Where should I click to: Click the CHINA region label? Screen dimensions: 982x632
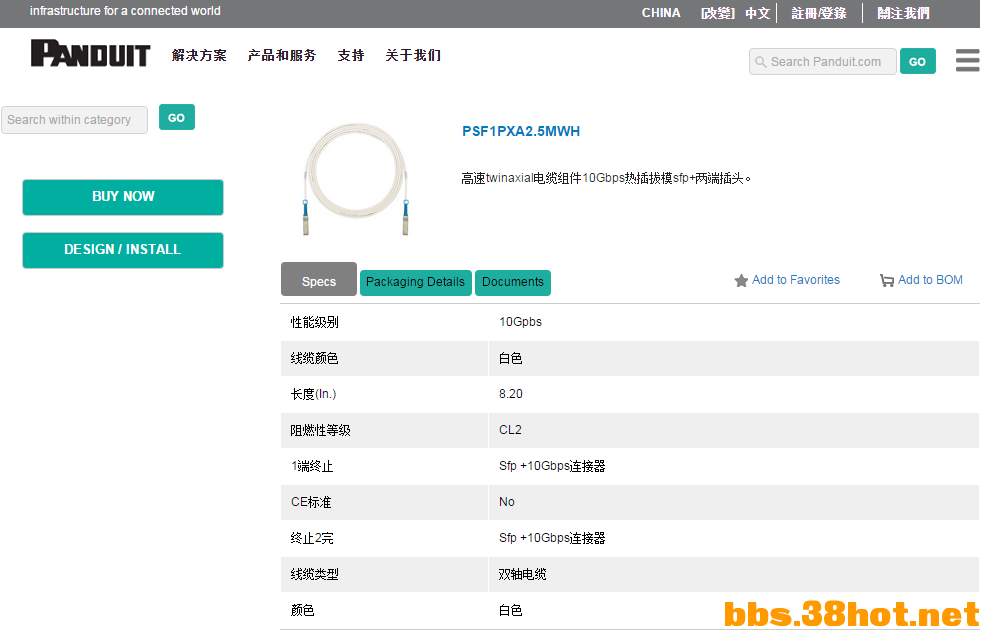(661, 13)
